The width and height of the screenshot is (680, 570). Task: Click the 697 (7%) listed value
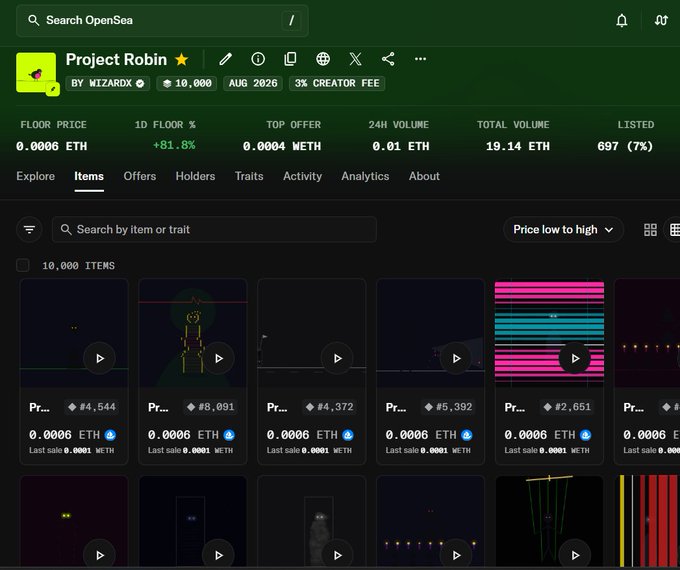click(x=625, y=146)
